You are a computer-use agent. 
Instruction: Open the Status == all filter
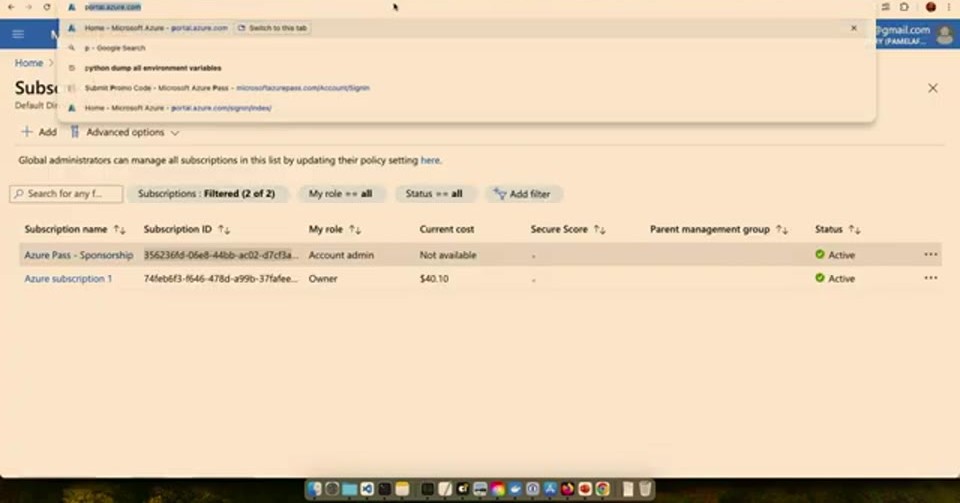[x=434, y=194]
